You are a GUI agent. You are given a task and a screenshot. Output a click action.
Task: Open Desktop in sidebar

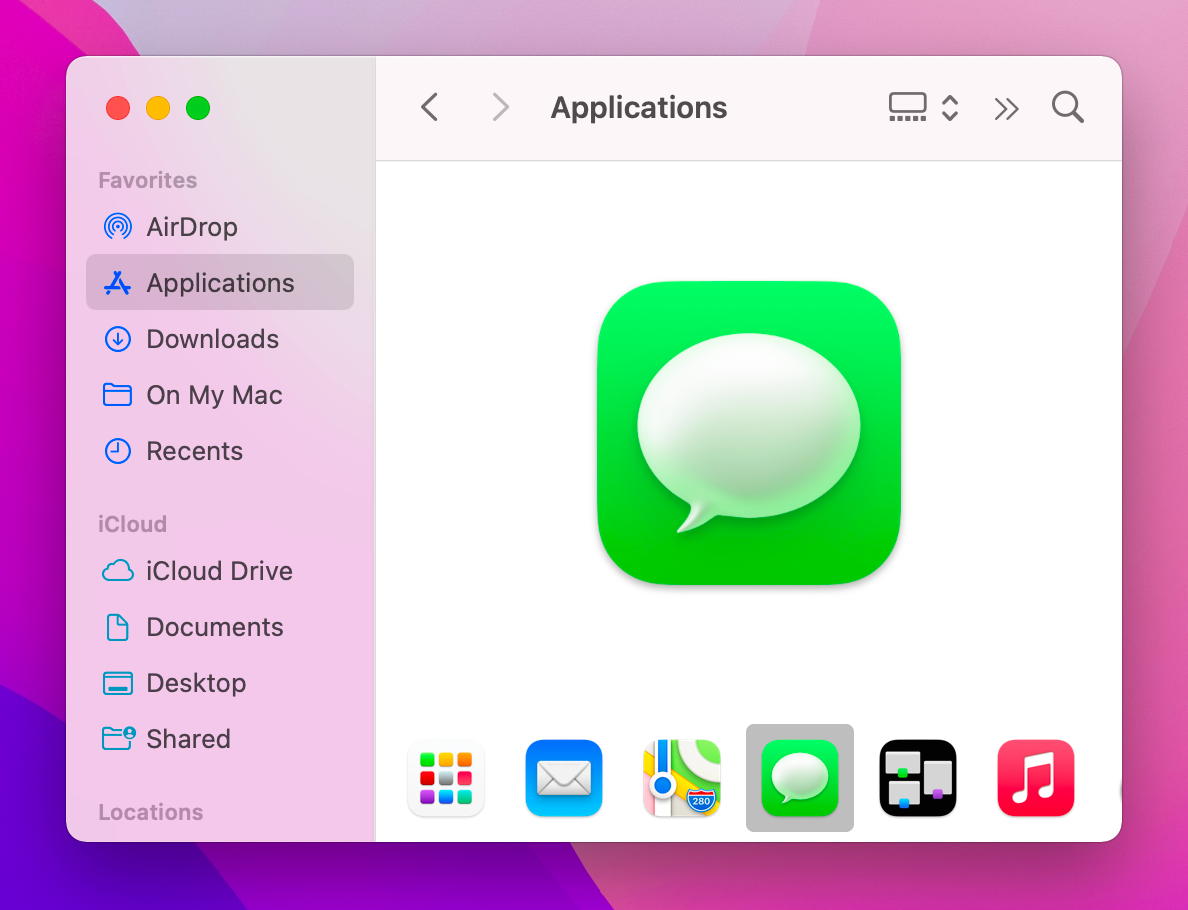pos(220,683)
